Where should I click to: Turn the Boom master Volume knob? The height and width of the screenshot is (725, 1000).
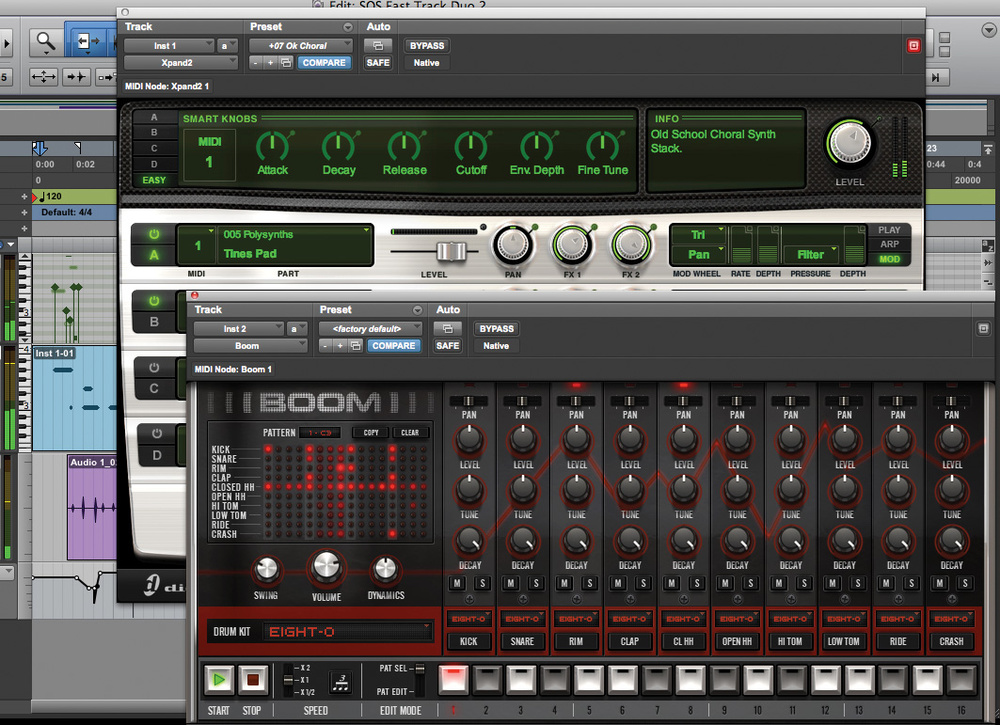[x=326, y=568]
